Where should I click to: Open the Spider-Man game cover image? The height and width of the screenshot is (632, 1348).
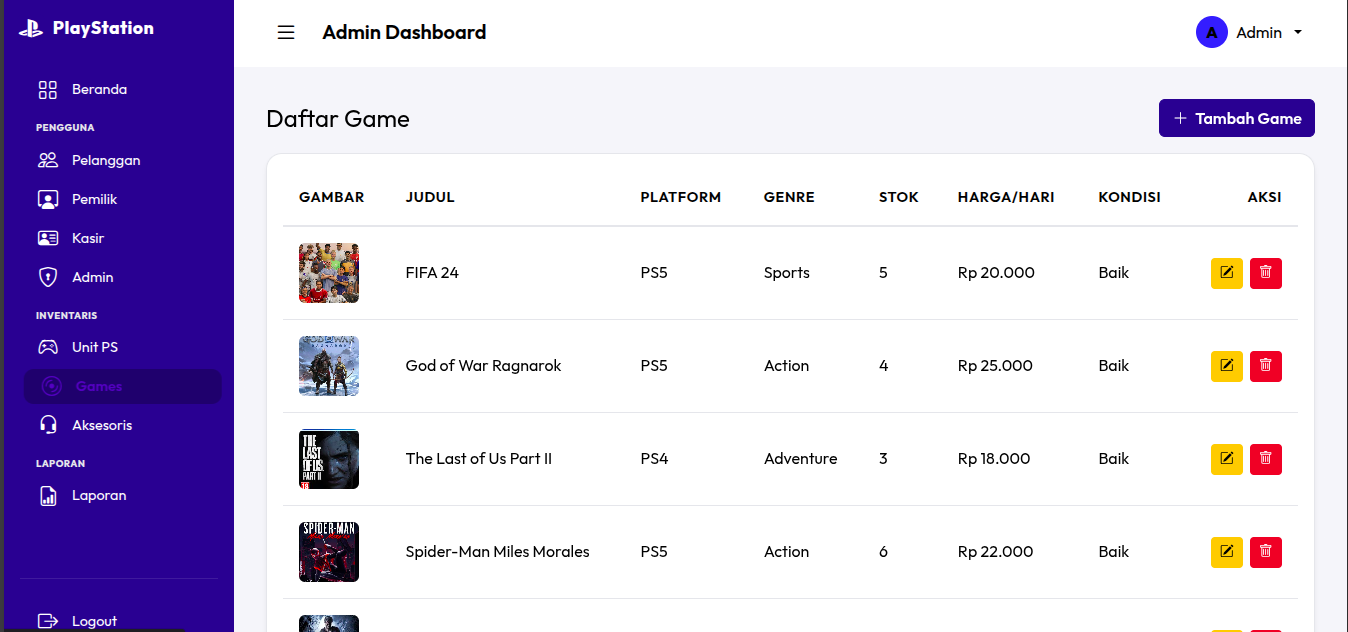click(329, 552)
